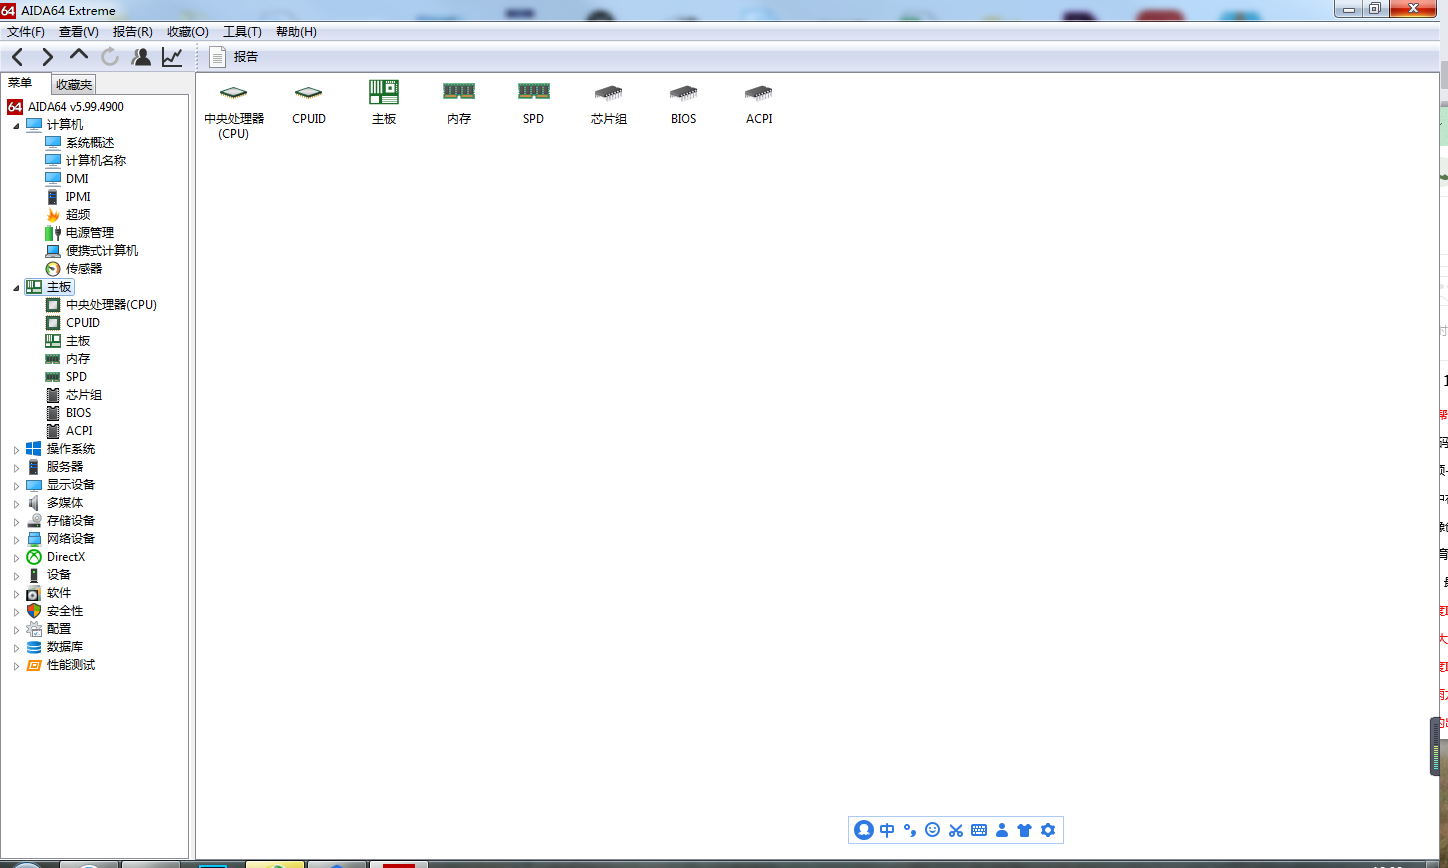1448x868 pixels.
Task: Open the CPUID icon in the main pane
Action: point(309,104)
